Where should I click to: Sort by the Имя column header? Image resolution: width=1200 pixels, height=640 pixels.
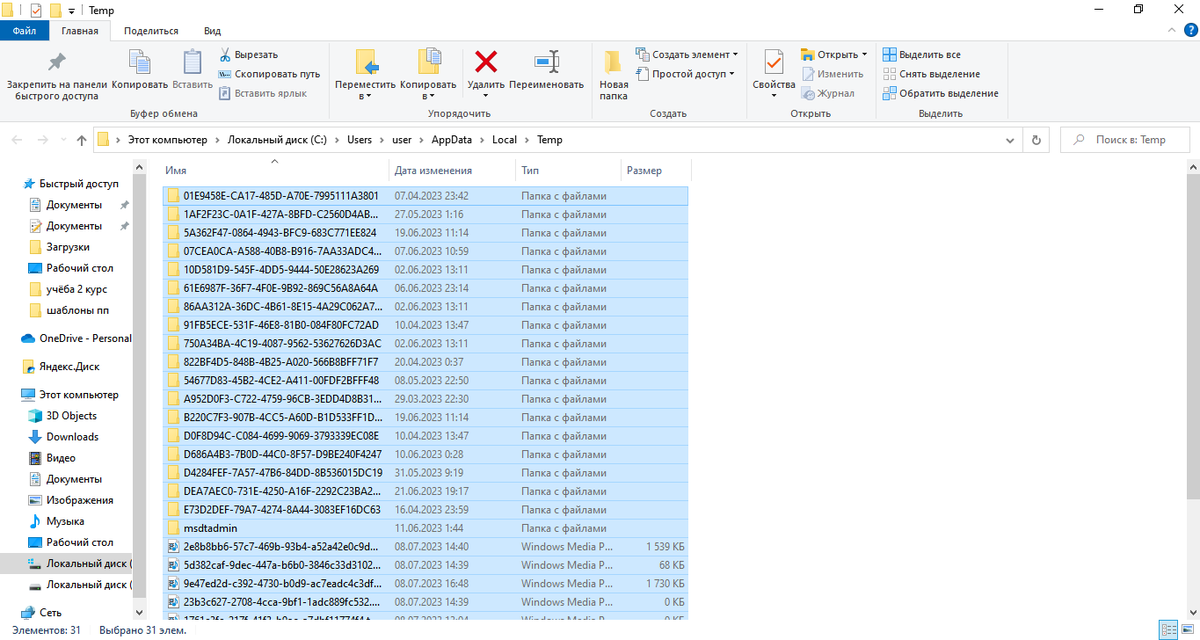(x=274, y=170)
